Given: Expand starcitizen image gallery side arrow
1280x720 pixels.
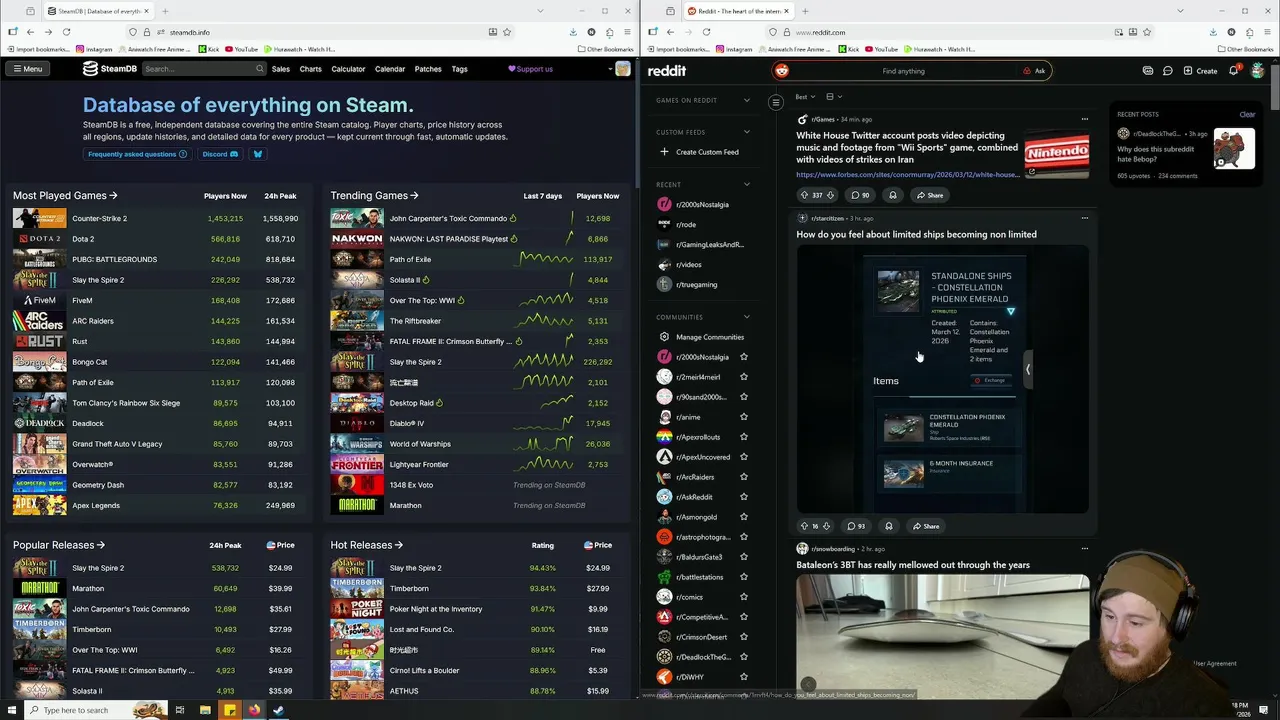Looking at the screenshot, I should tap(1027, 369).
